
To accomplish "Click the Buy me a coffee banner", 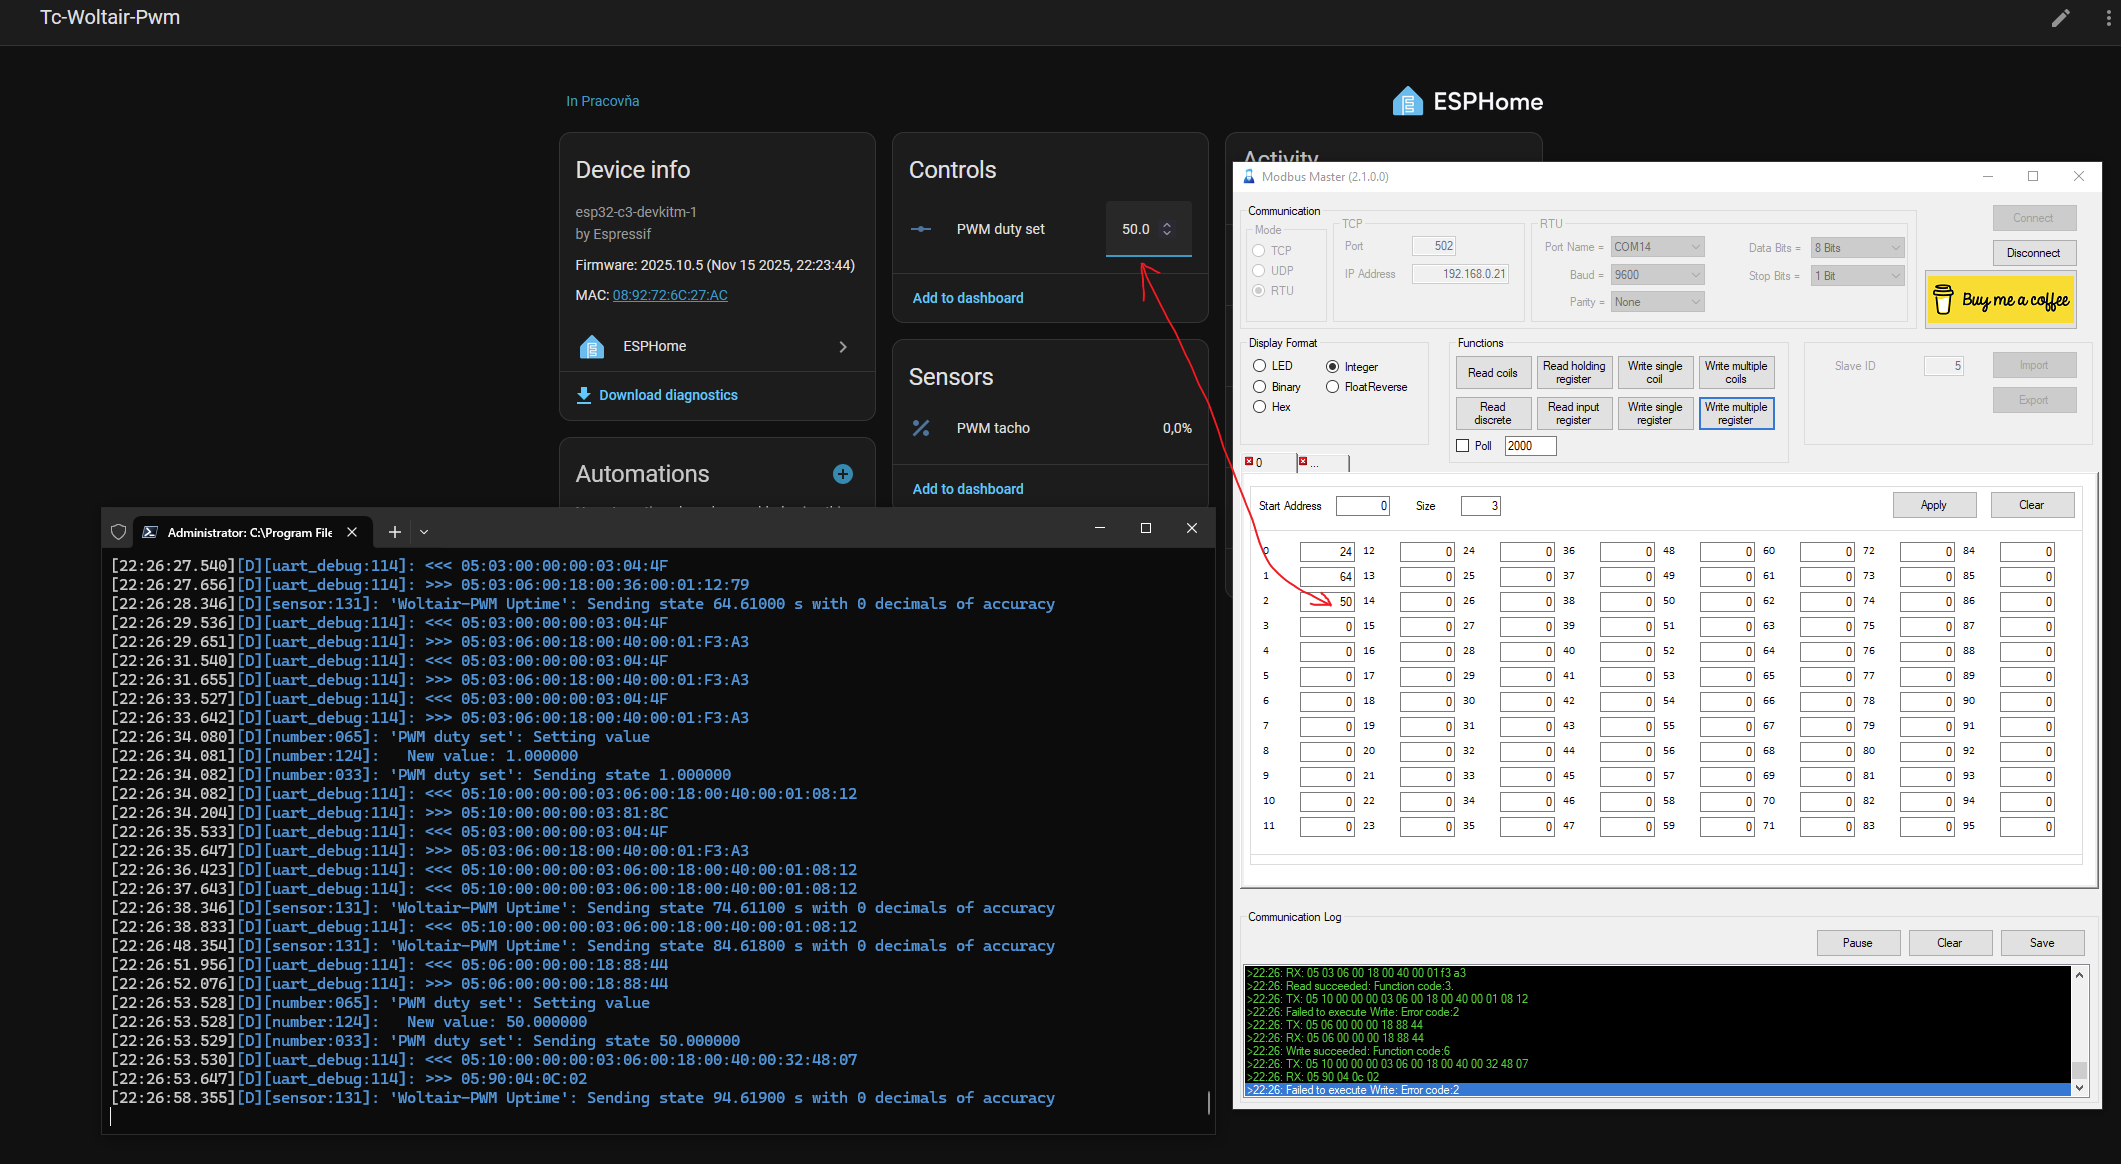I will [2001, 300].
